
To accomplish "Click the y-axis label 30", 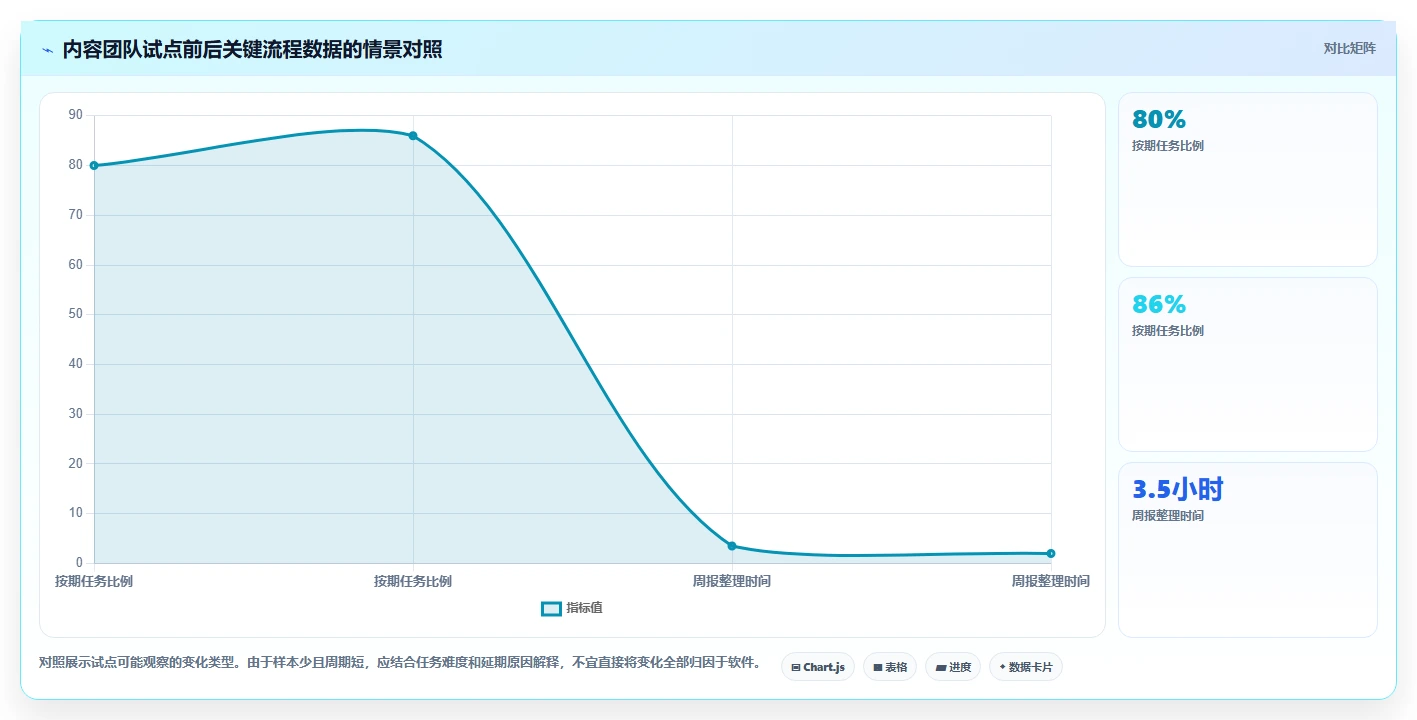I will (76, 414).
